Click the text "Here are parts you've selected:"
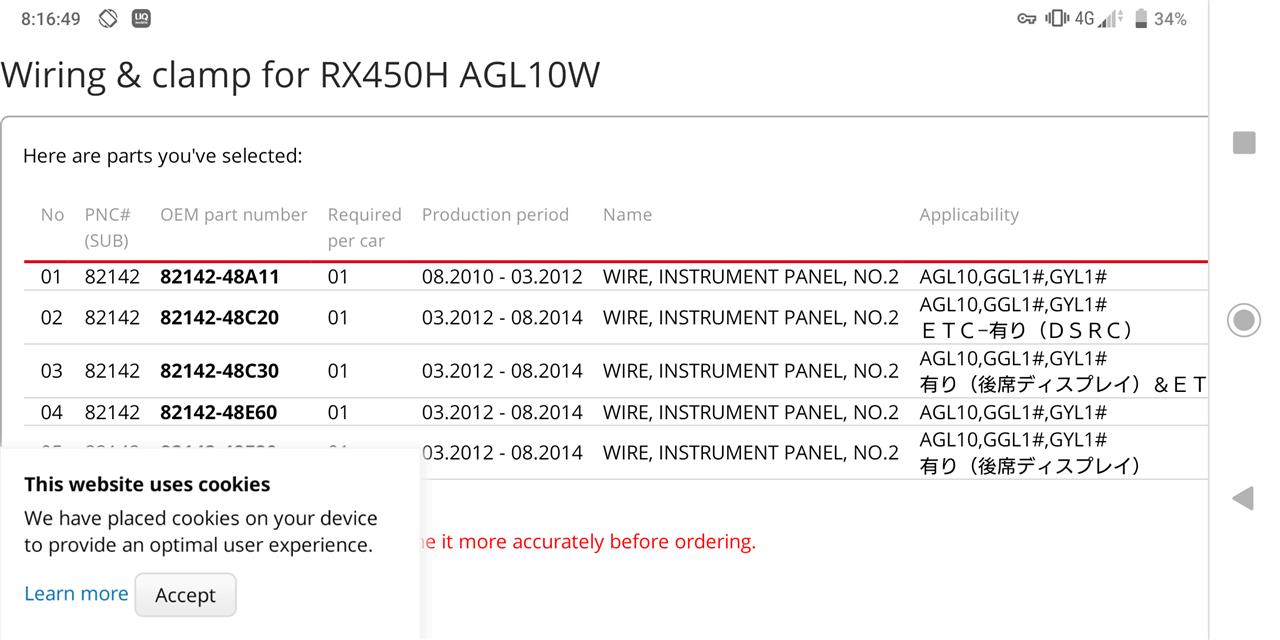This screenshot has height=640, width=1280. coord(162,156)
